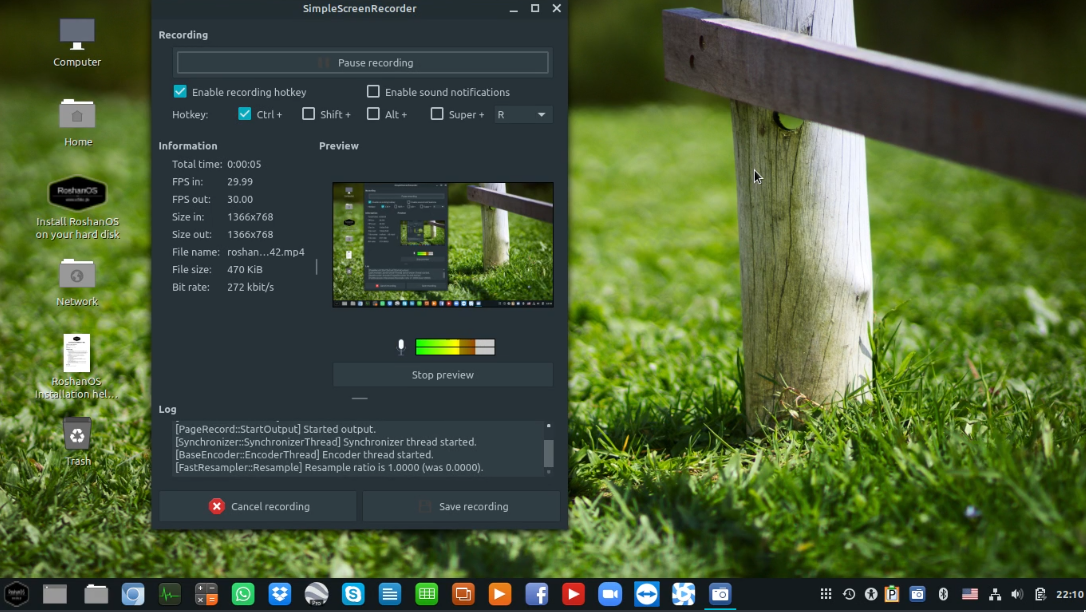Open the Trash desktop icon
This screenshot has width=1086, height=612.
click(x=77, y=436)
